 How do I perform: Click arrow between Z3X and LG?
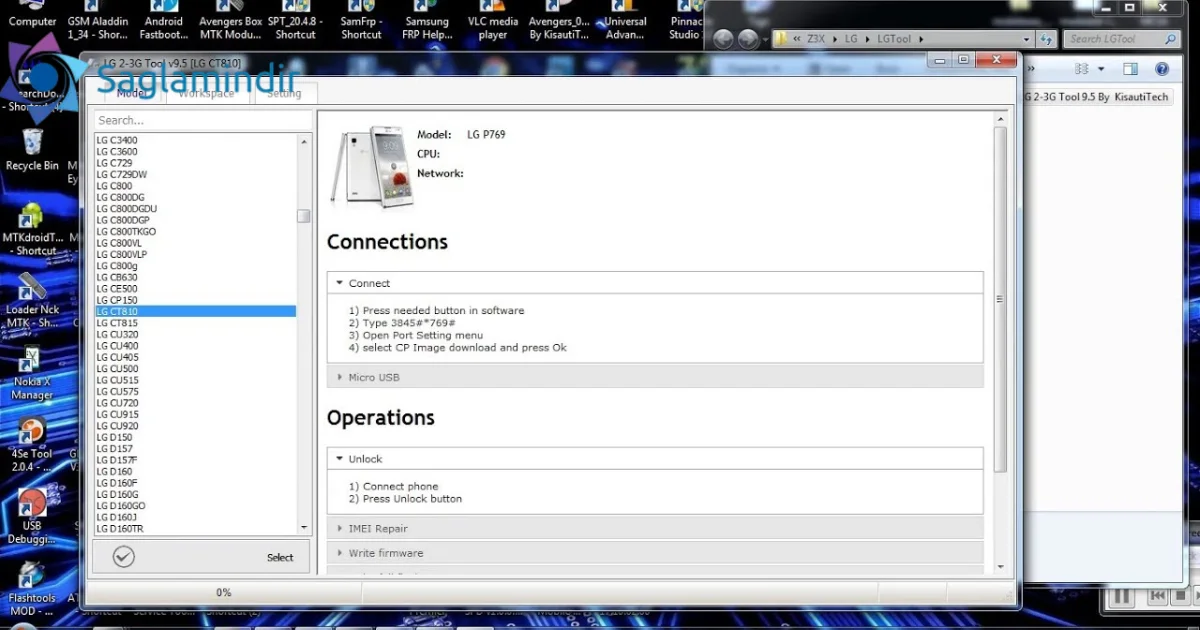[x=836, y=39]
